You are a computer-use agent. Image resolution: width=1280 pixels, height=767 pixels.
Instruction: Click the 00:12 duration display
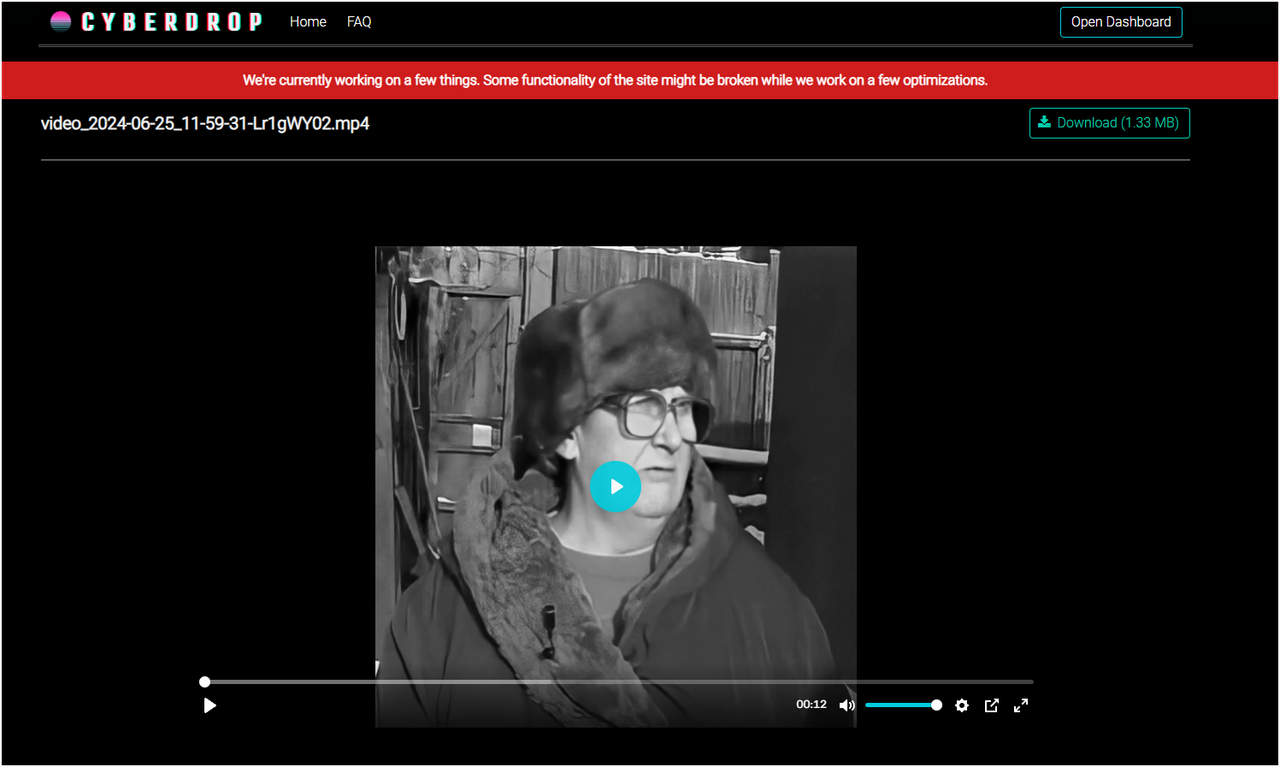coord(811,705)
